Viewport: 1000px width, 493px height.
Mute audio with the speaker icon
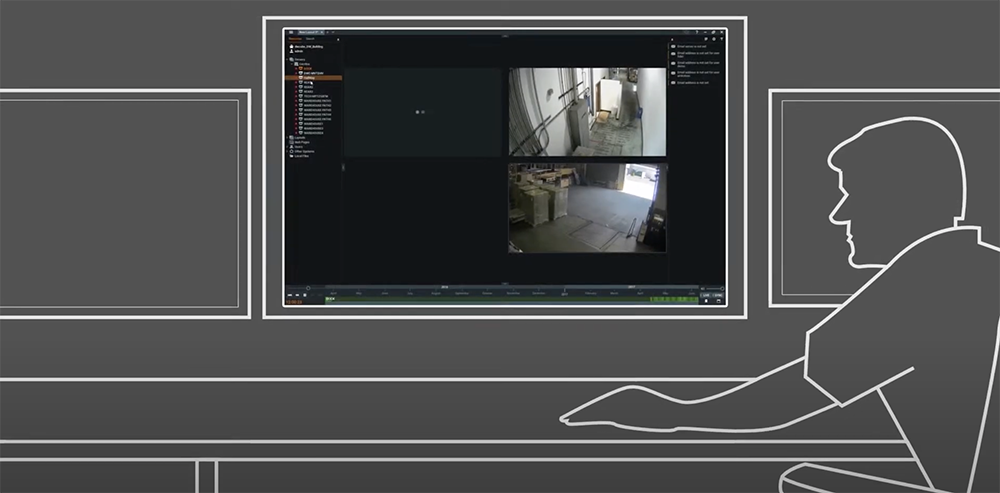pyautogui.click(x=702, y=289)
